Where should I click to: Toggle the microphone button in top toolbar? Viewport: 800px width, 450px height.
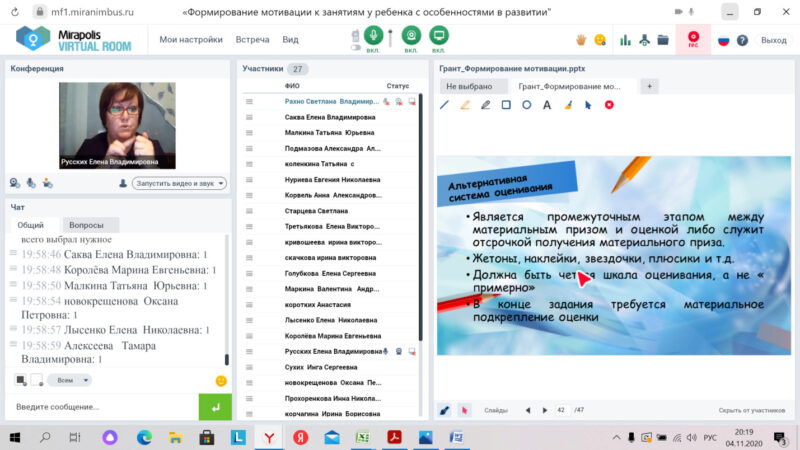373,36
